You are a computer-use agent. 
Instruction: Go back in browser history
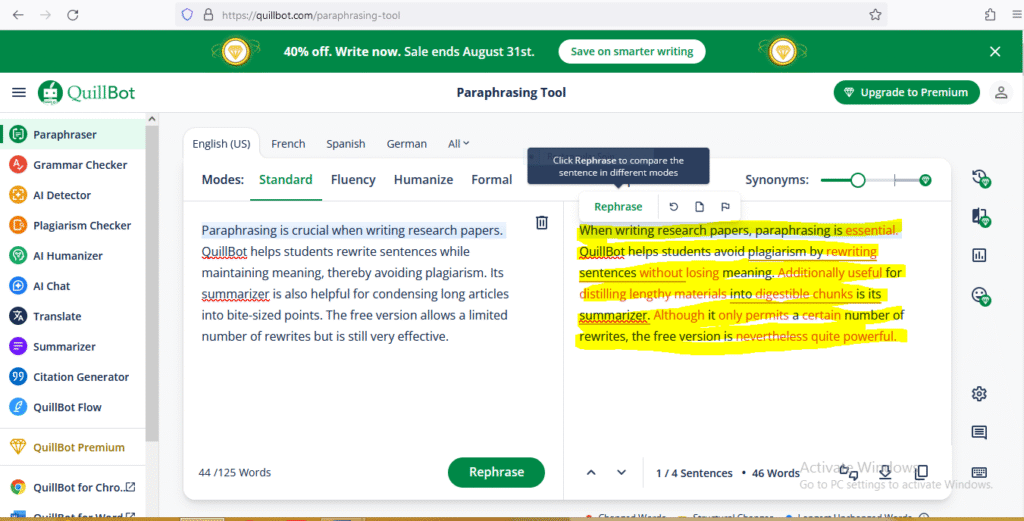[x=18, y=15]
